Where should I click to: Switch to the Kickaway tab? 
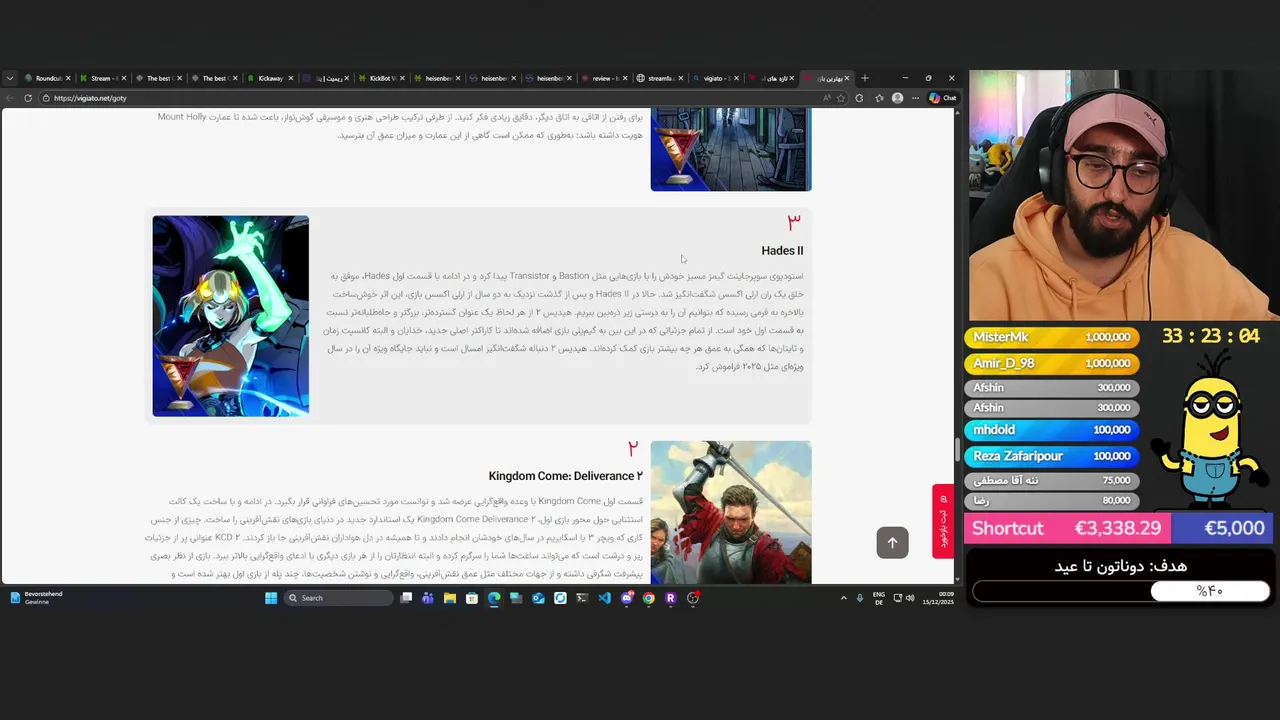click(268, 78)
